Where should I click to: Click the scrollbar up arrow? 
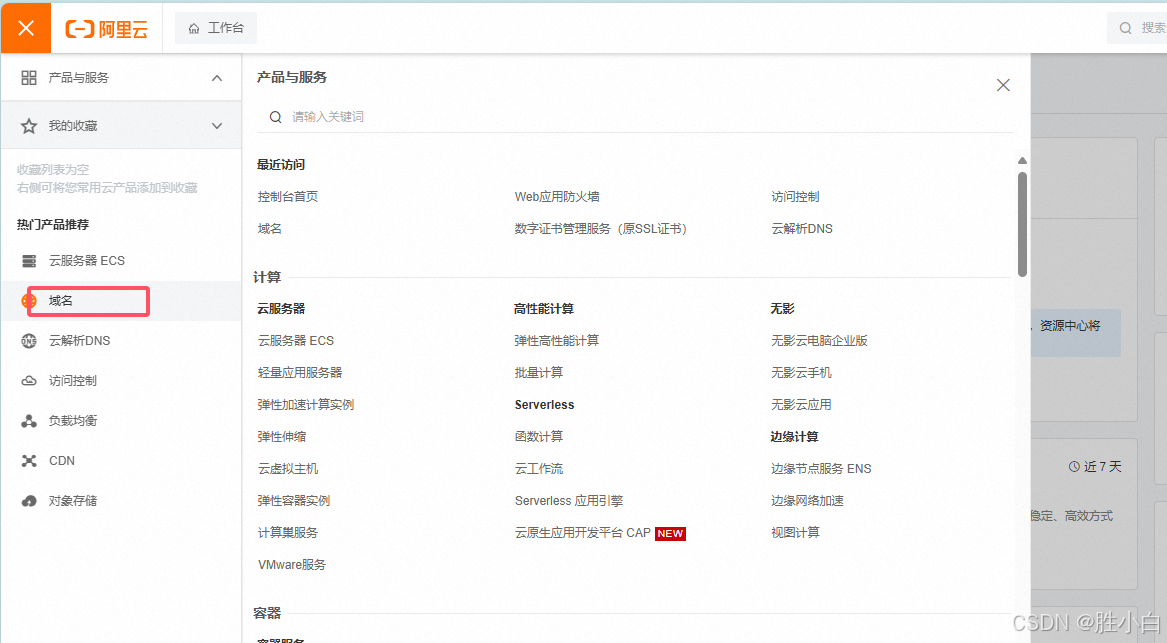[x=1023, y=161]
